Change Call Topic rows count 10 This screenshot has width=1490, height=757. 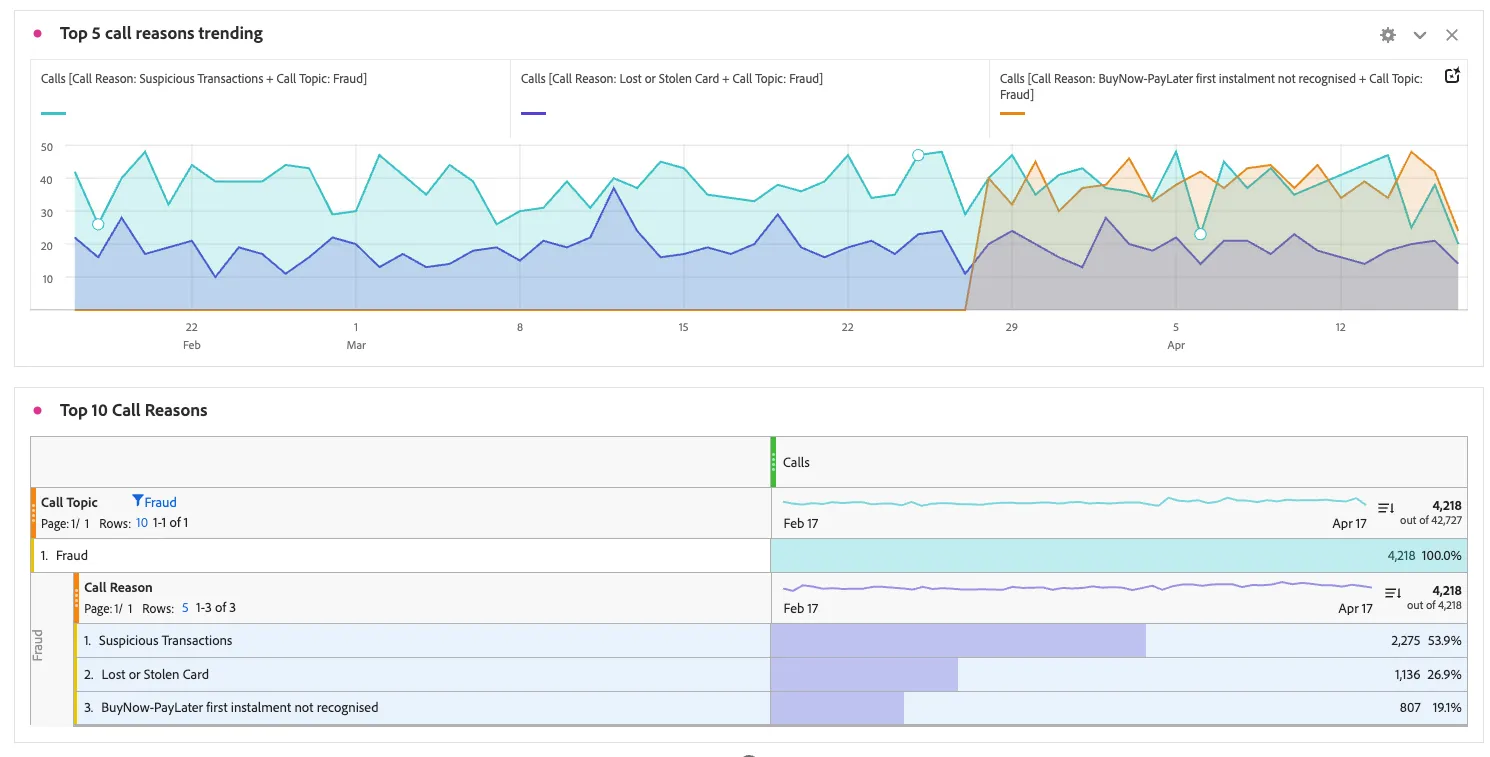coord(142,523)
